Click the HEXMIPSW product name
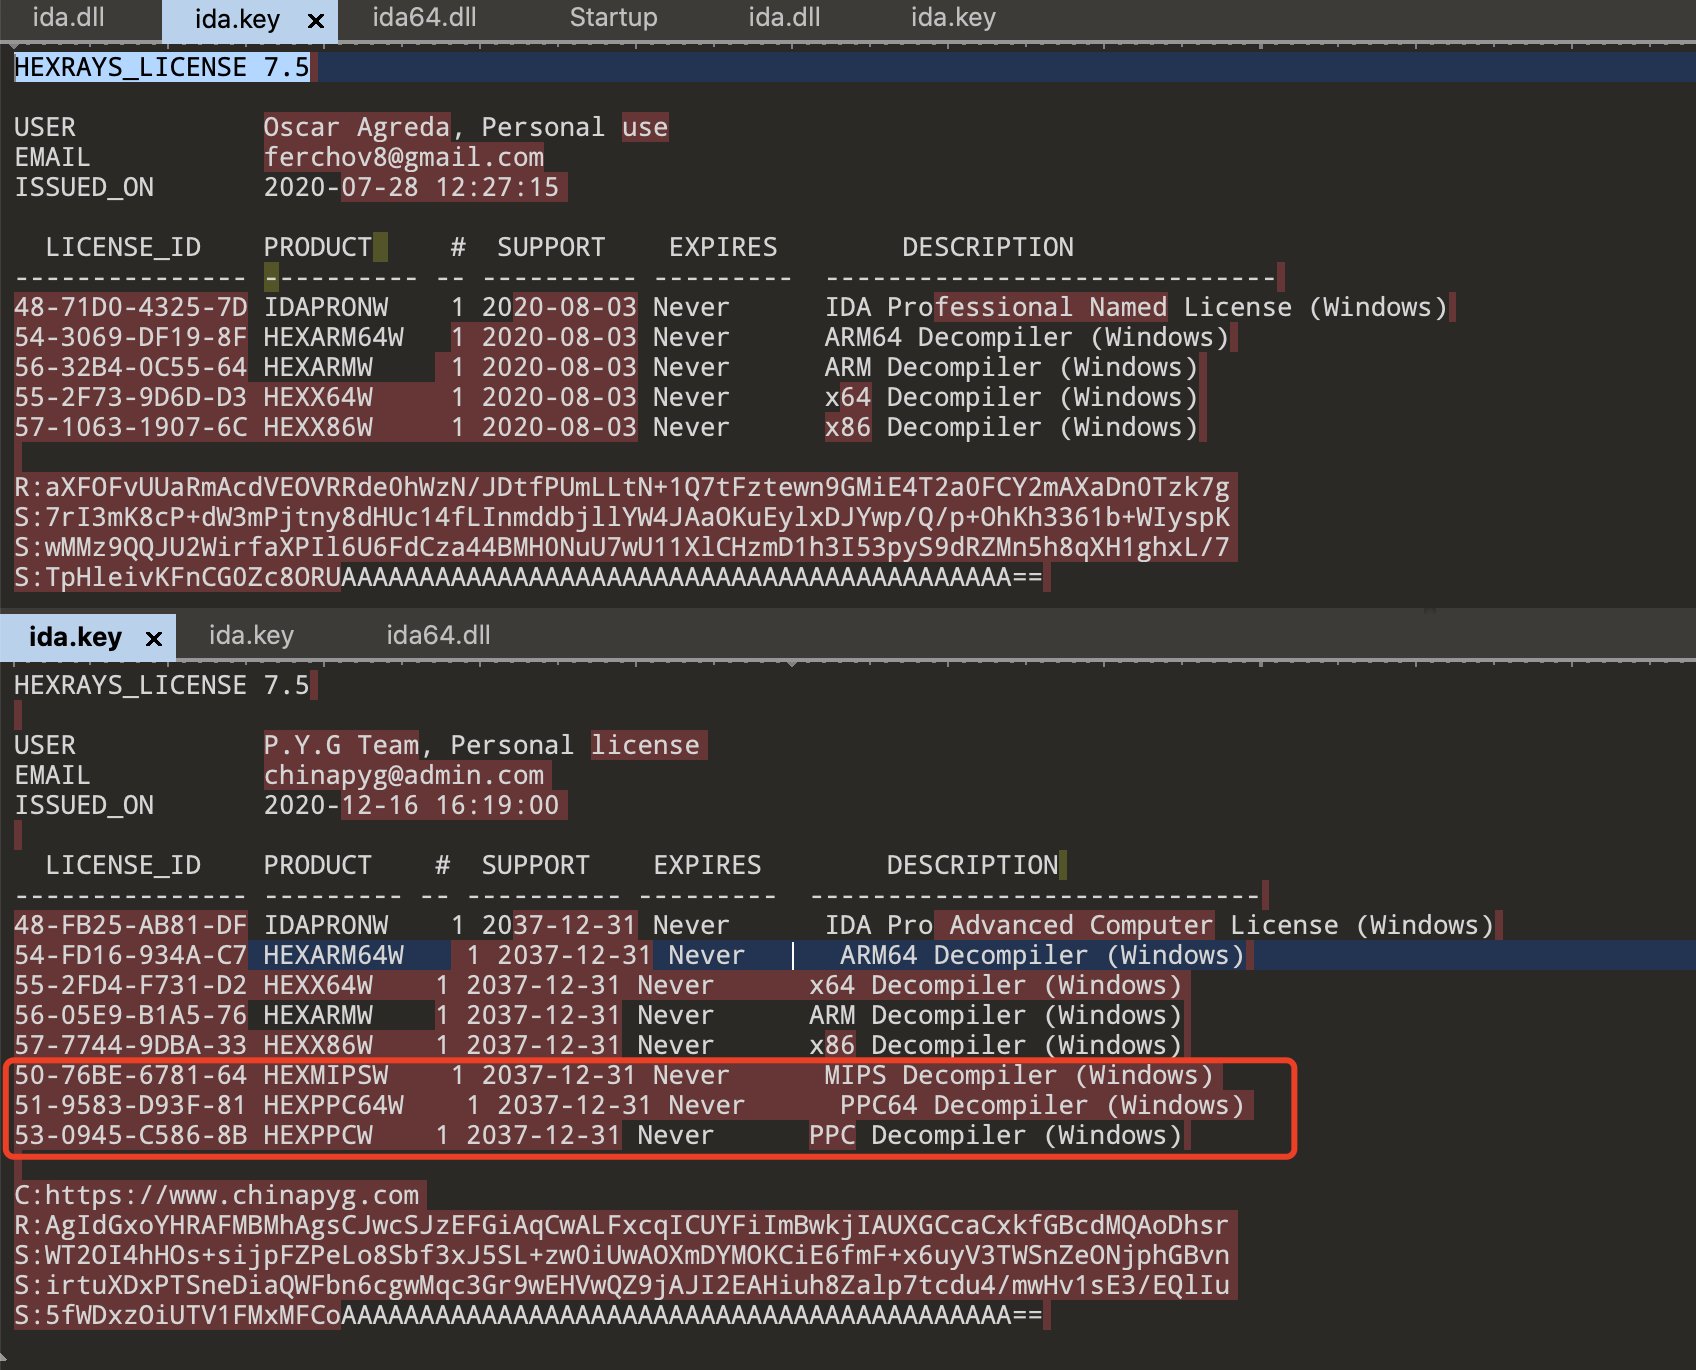 (326, 1075)
